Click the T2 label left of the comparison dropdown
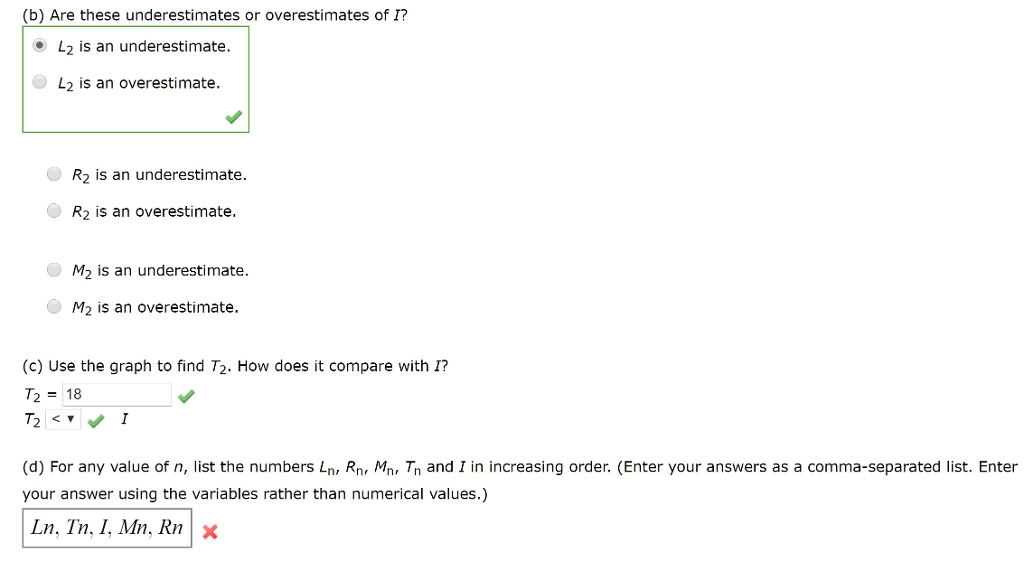Image resolution: width=1024 pixels, height=571 pixels. (x=32, y=421)
